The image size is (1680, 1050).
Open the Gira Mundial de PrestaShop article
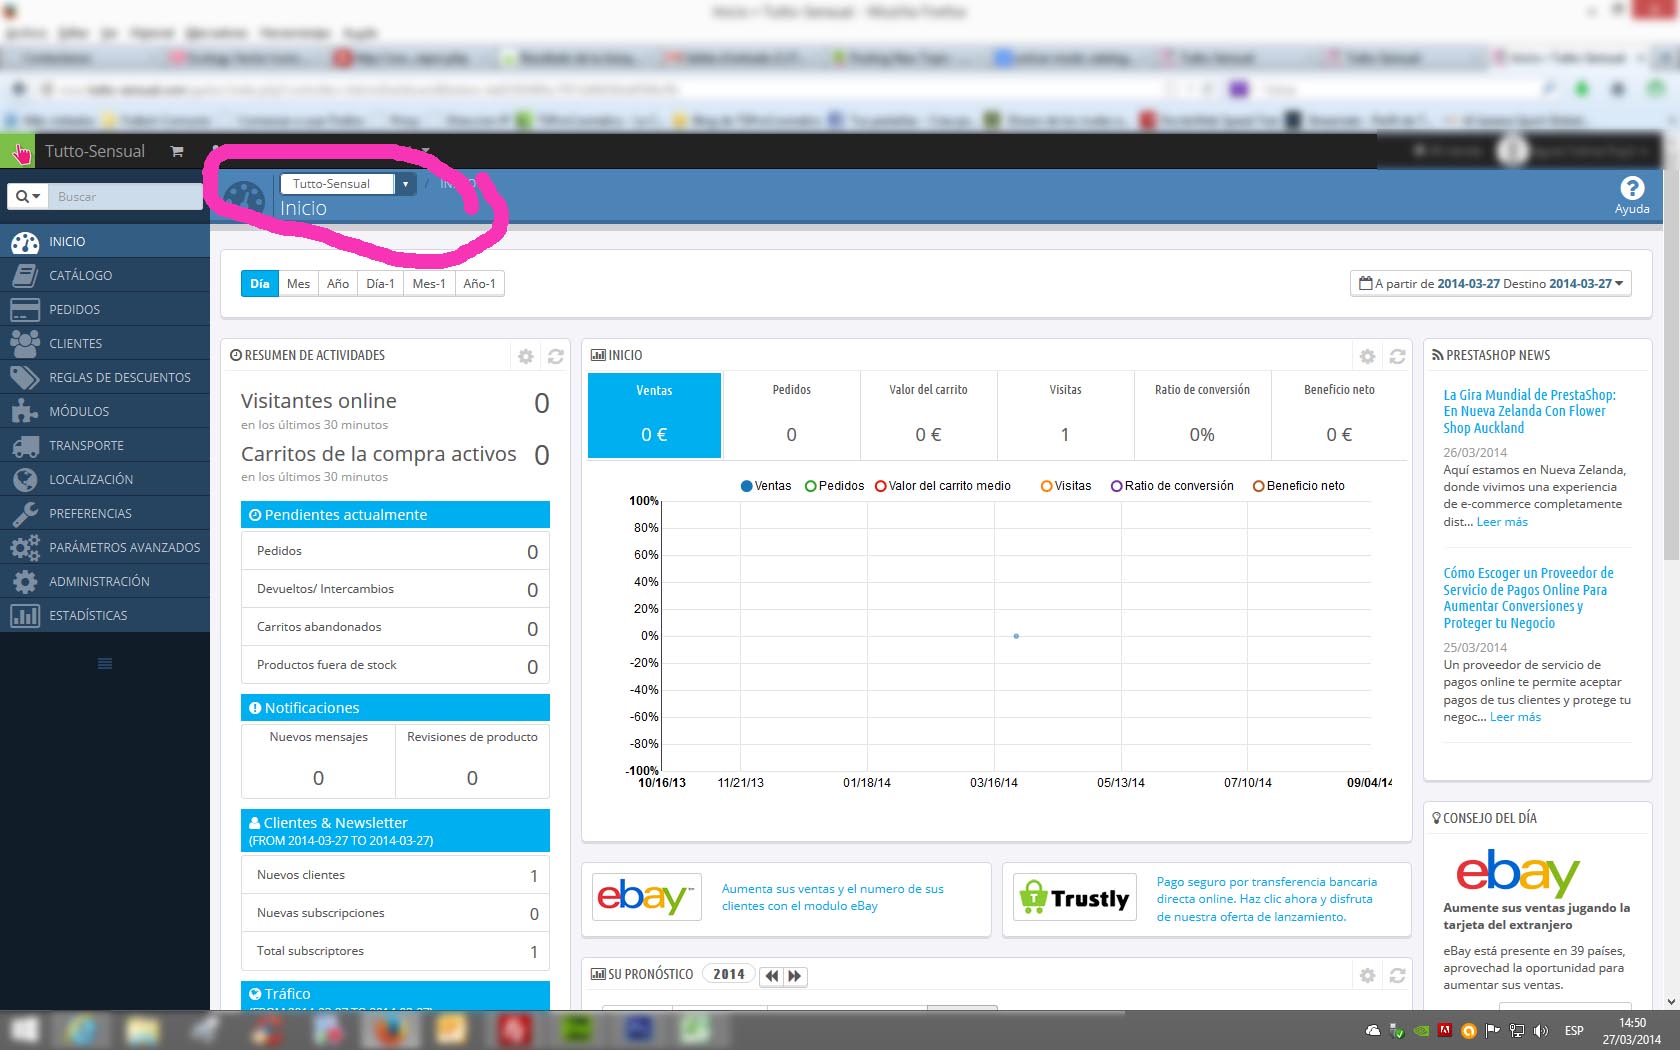(1529, 411)
